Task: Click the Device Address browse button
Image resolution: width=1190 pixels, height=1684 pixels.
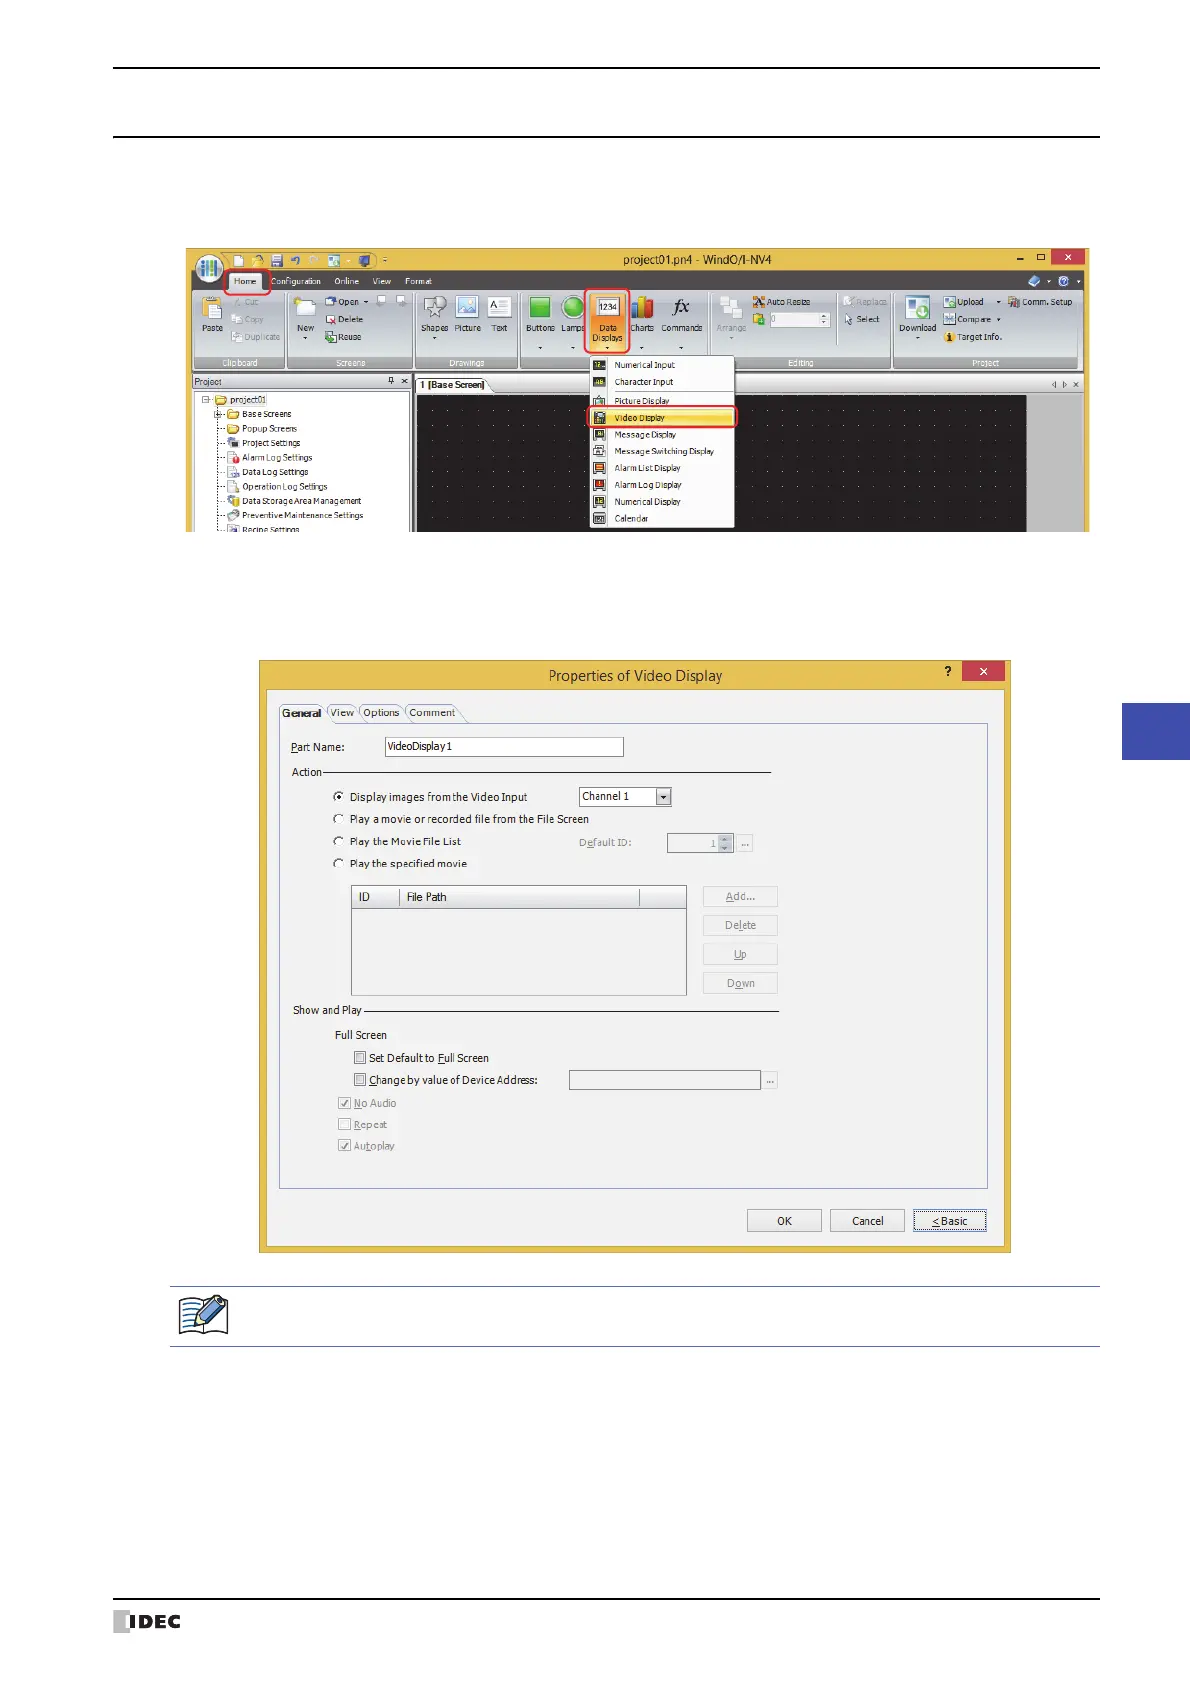Action: click(x=770, y=1080)
